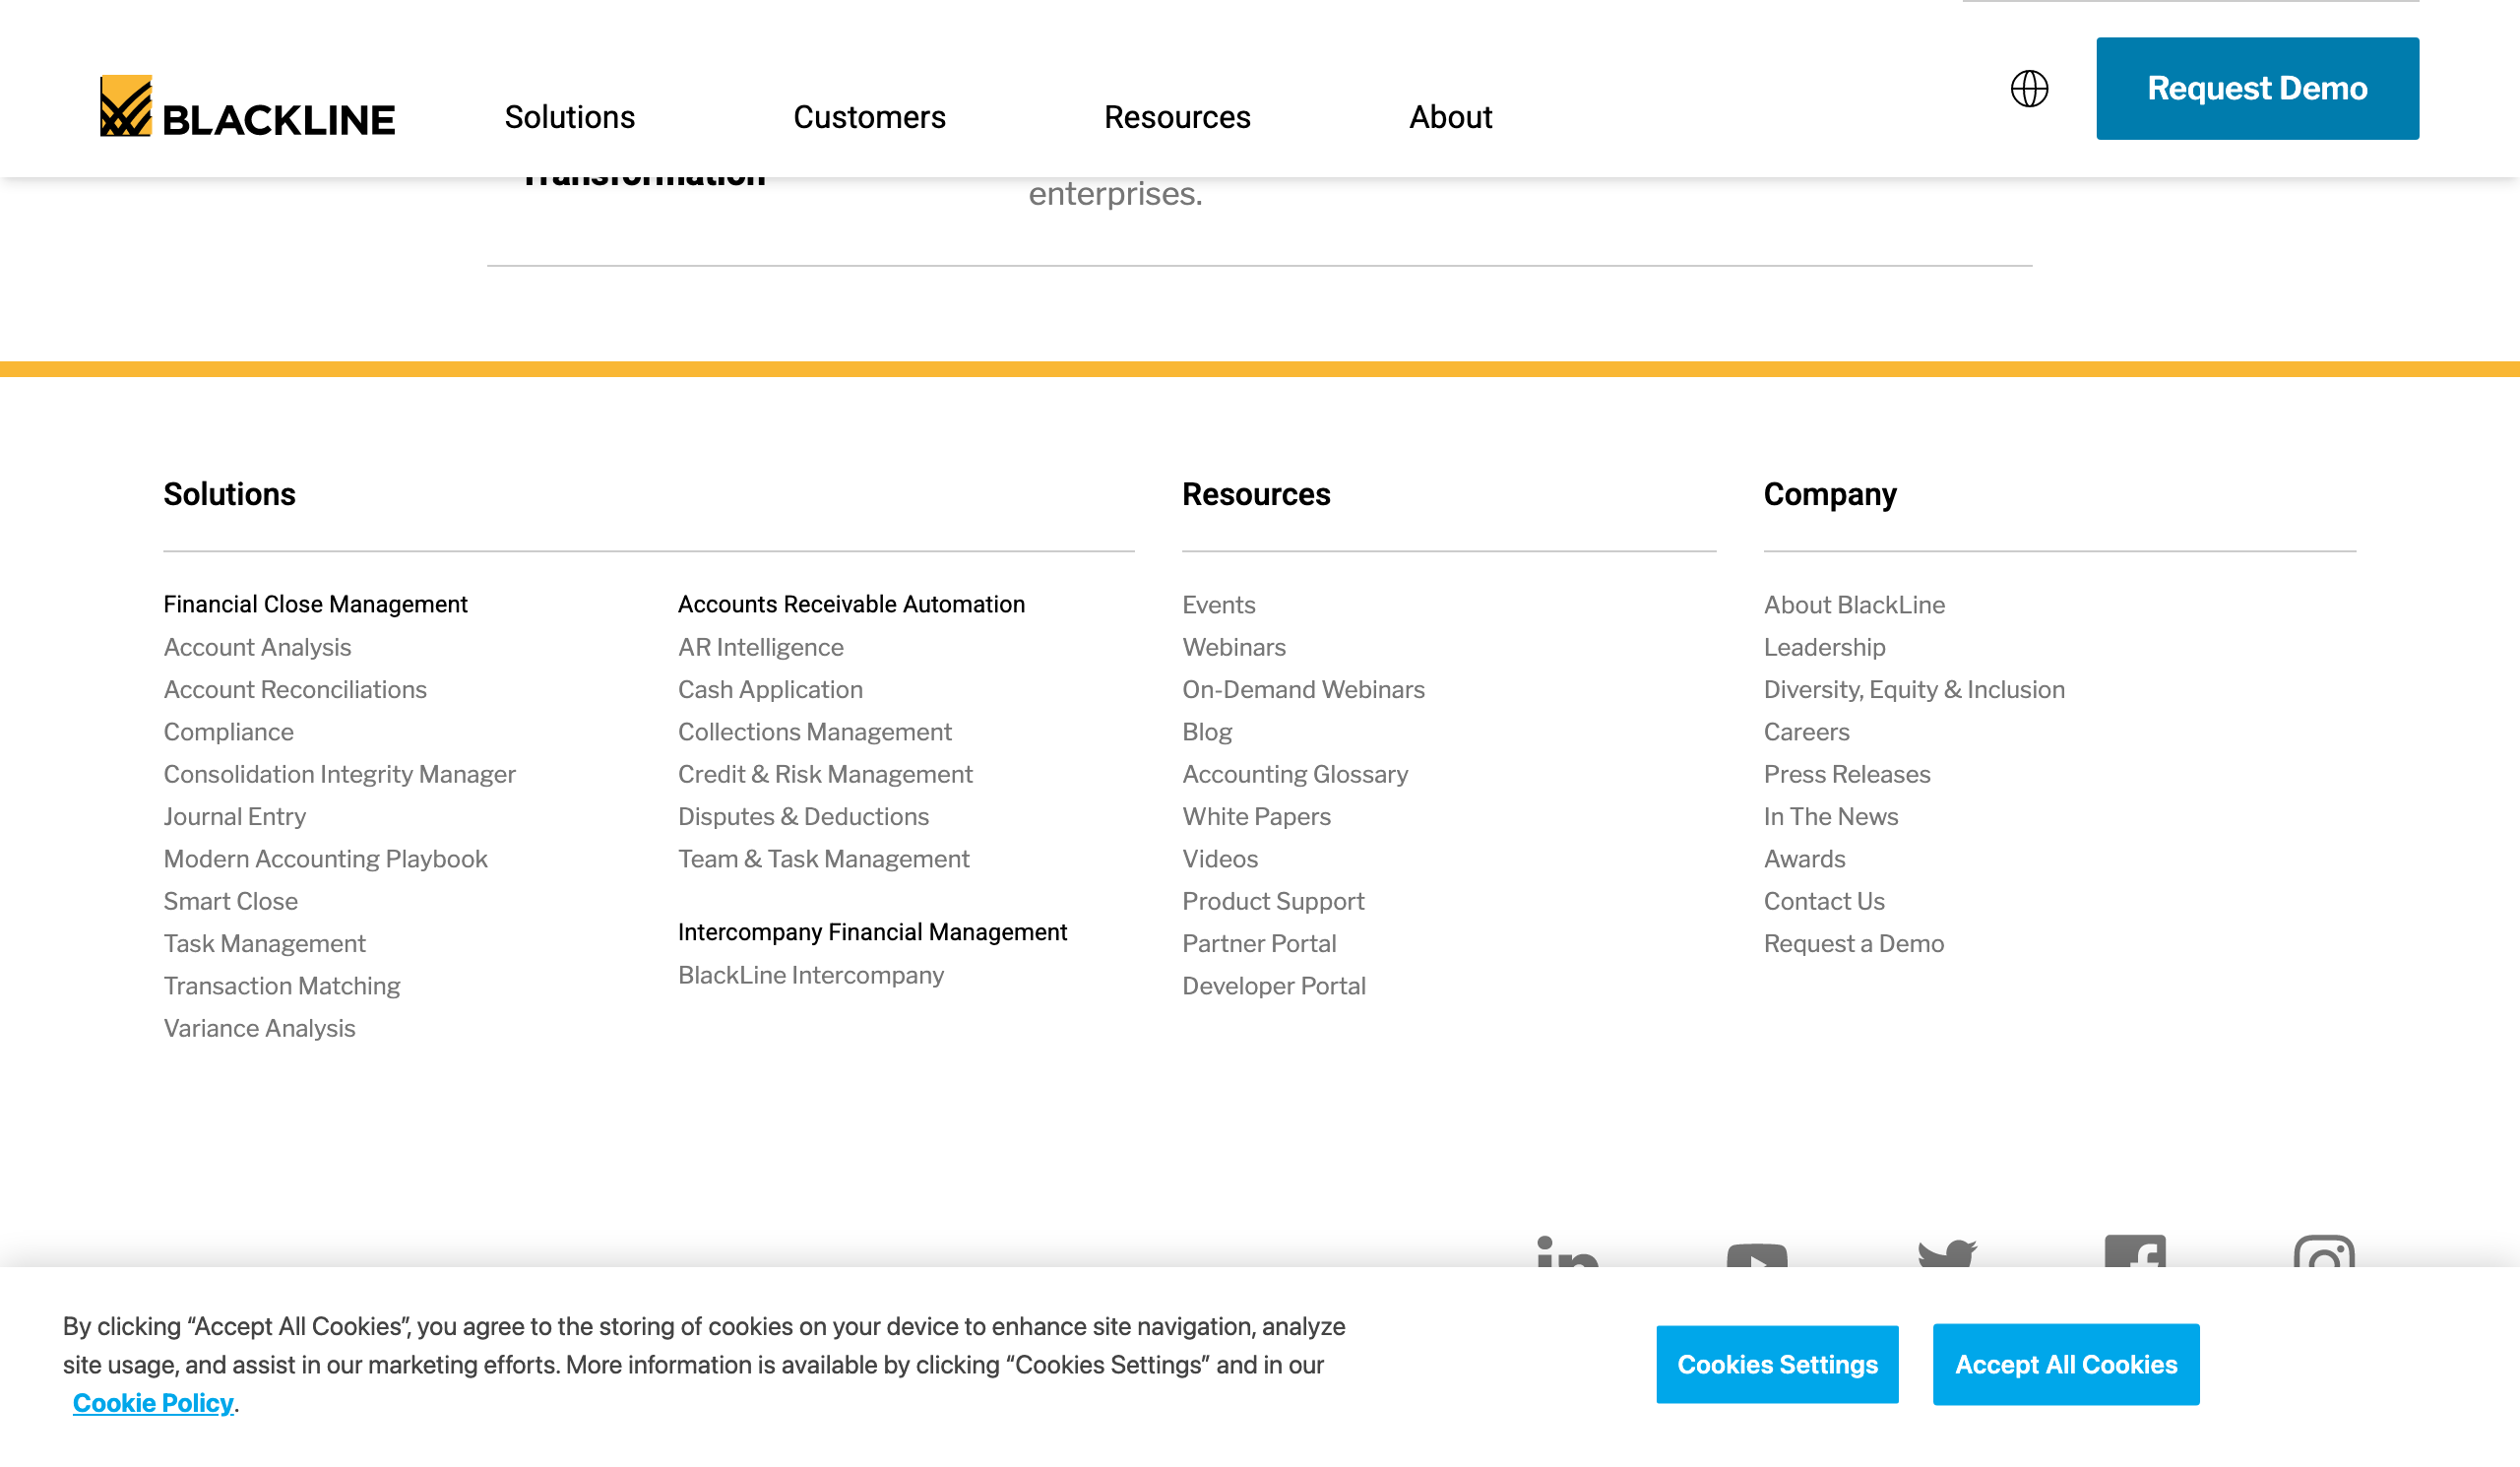Open Account Reconciliations link

click(x=295, y=689)
